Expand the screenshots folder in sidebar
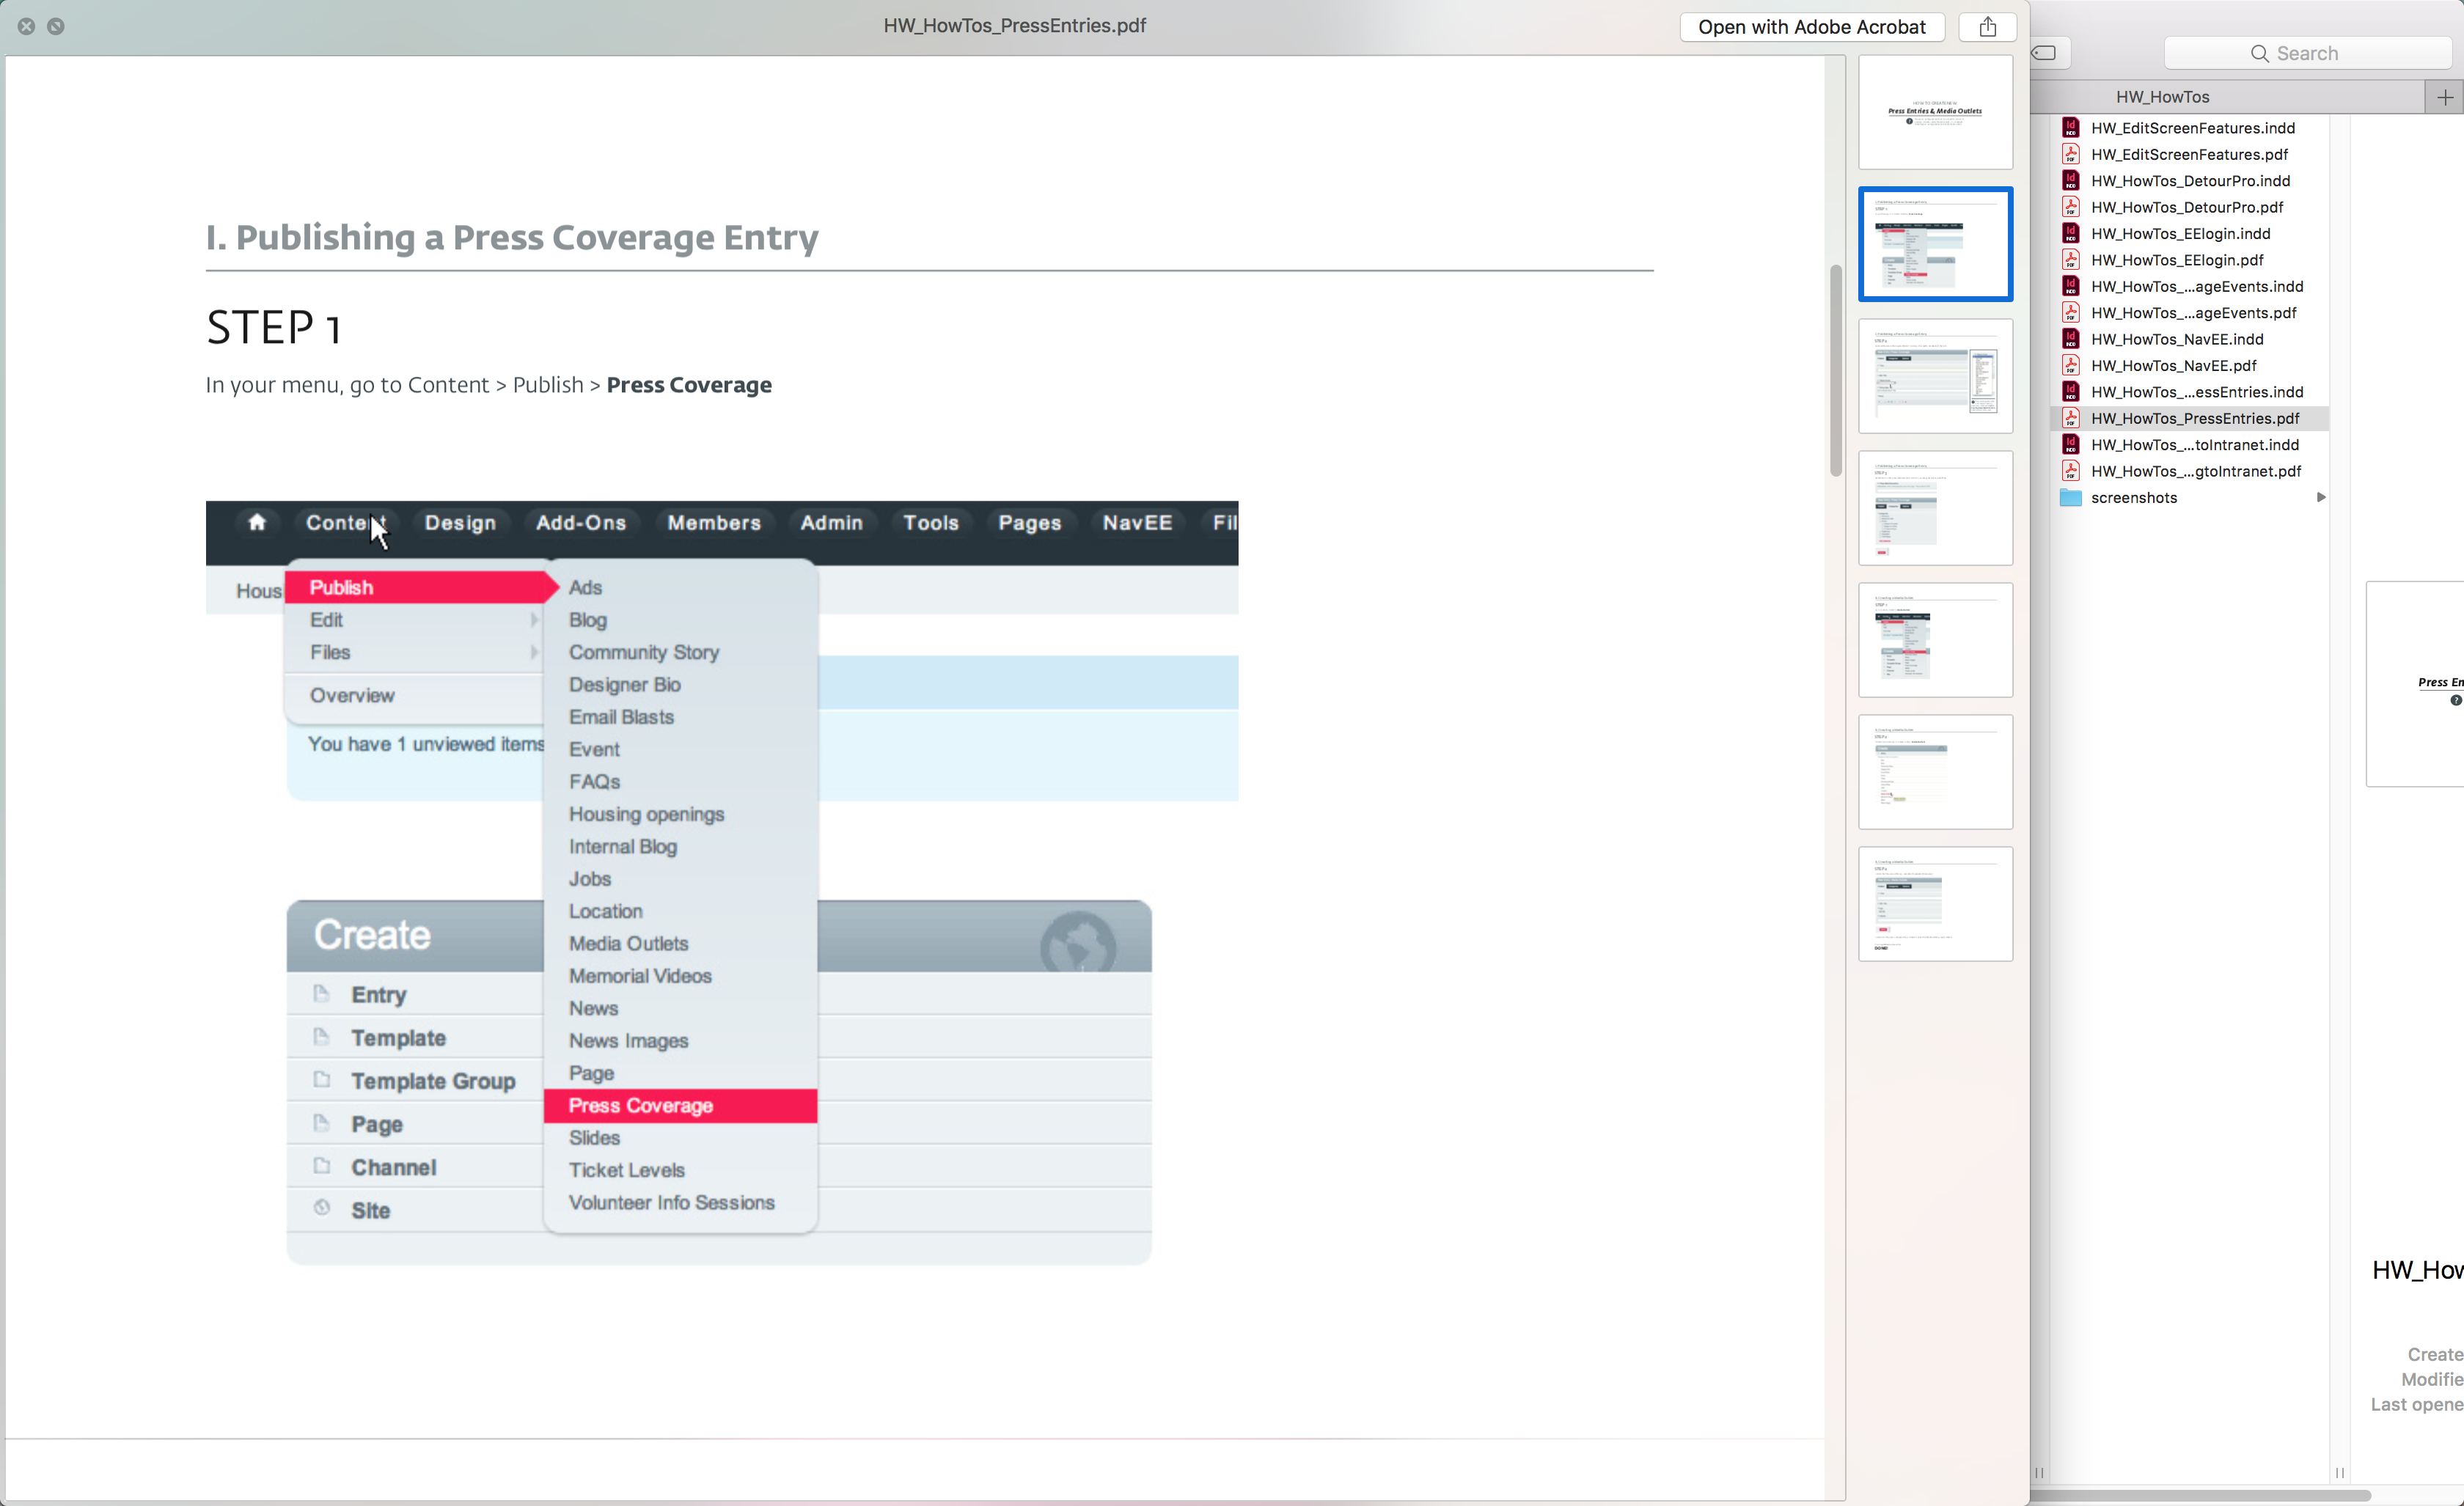 coord(2323,498)
